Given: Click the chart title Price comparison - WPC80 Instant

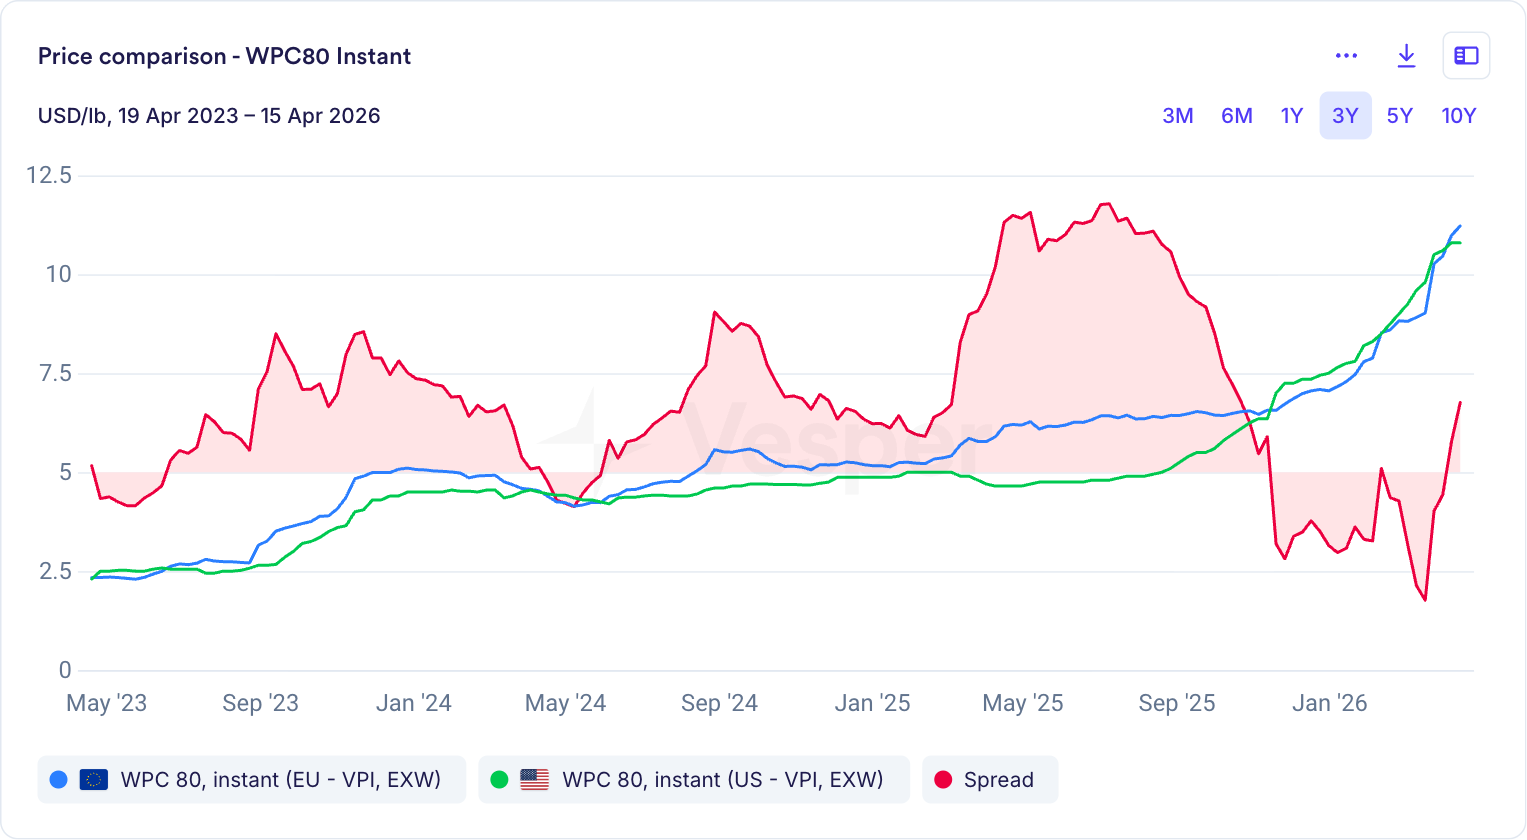Looking at the screenshot, I should (224, 56).
